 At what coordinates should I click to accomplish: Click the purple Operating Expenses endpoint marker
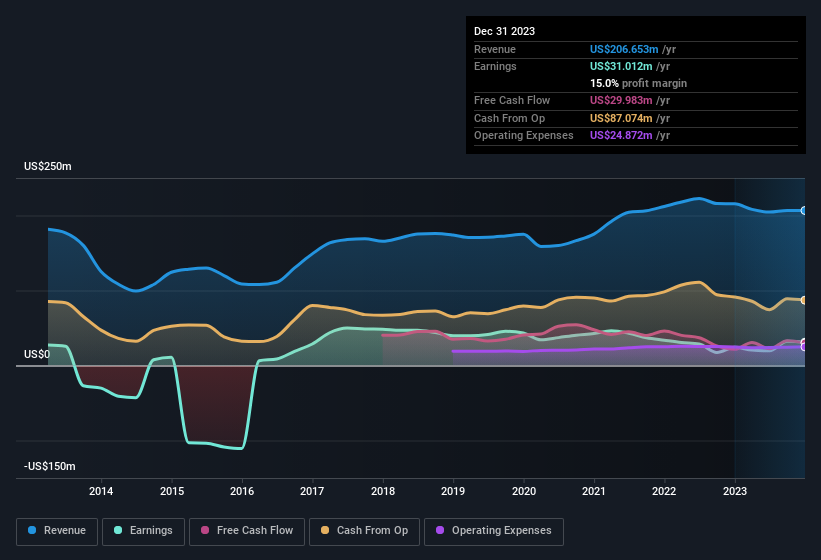pos(804,346)
